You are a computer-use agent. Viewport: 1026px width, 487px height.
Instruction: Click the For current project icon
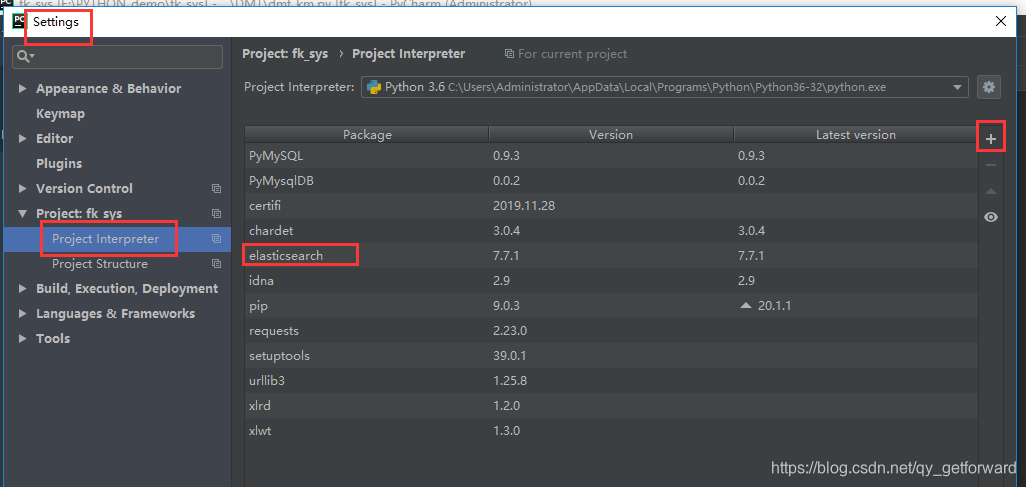(509, 54)
